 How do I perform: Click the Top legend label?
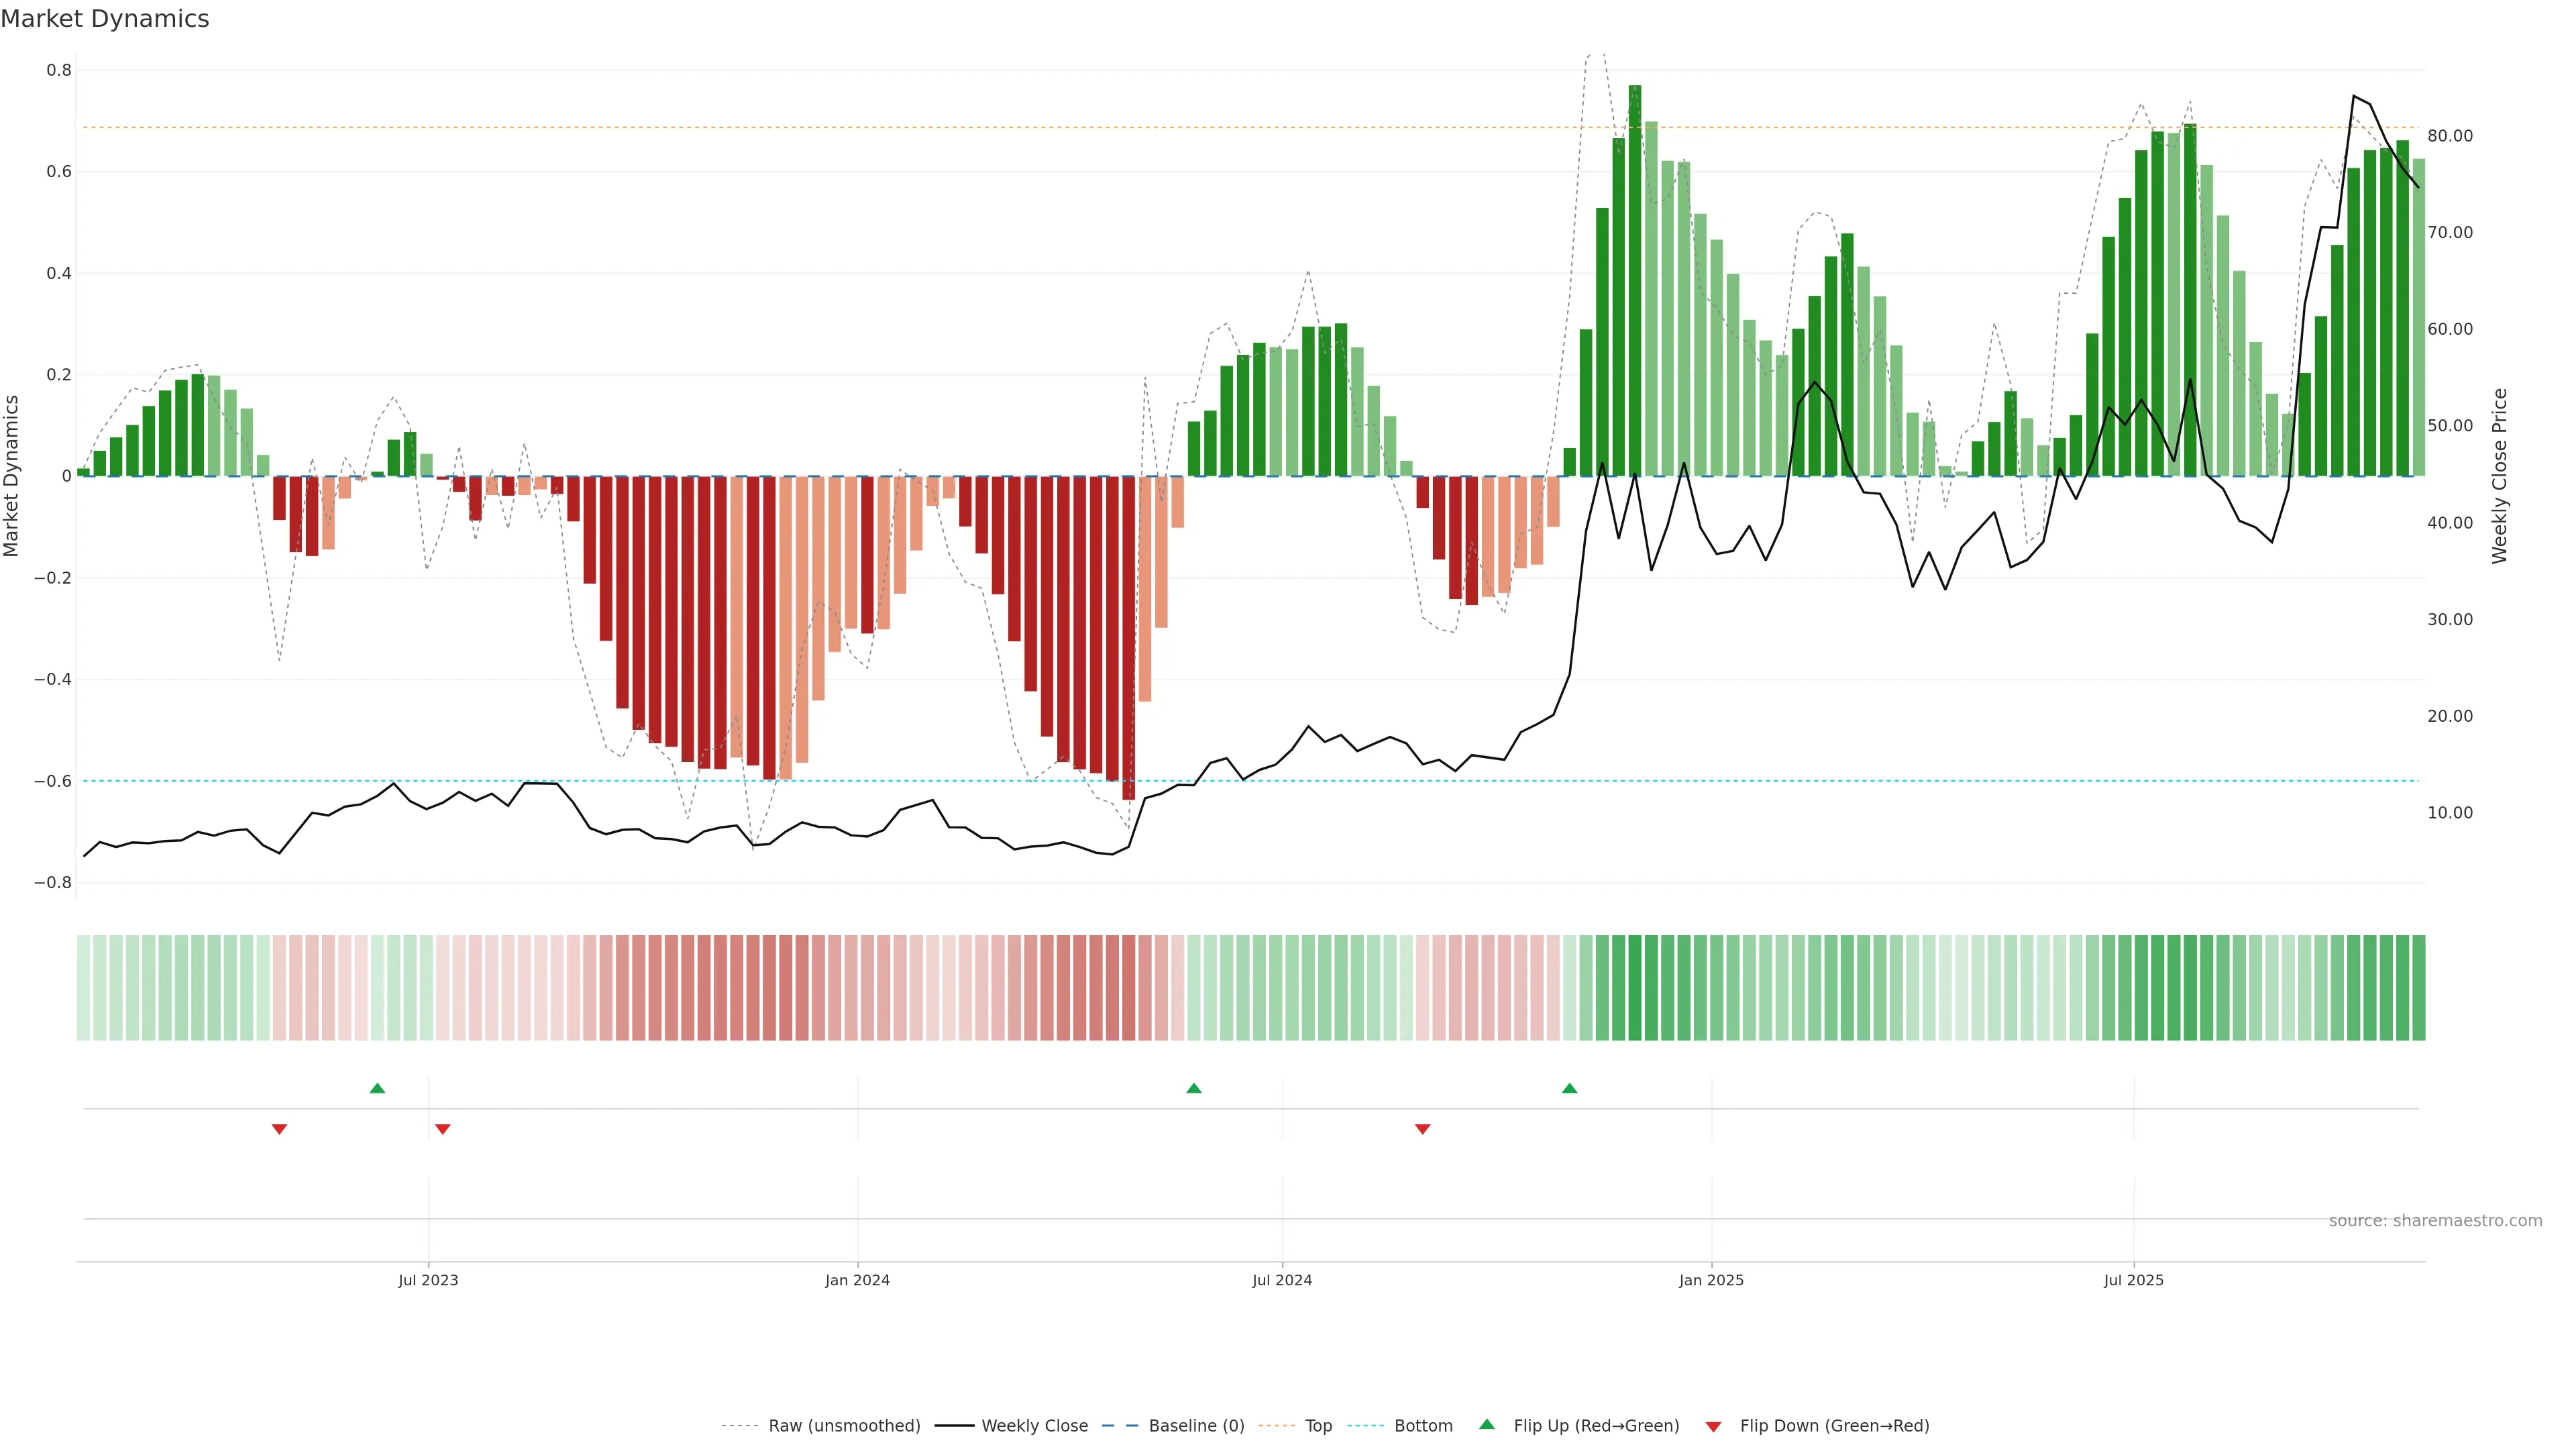[x=1318, y=1426]
